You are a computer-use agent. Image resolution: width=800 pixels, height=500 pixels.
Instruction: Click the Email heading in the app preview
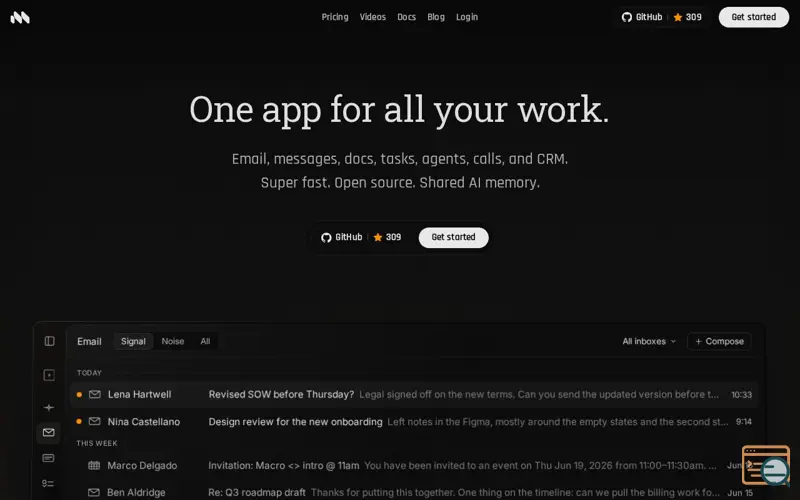(89, 341)
